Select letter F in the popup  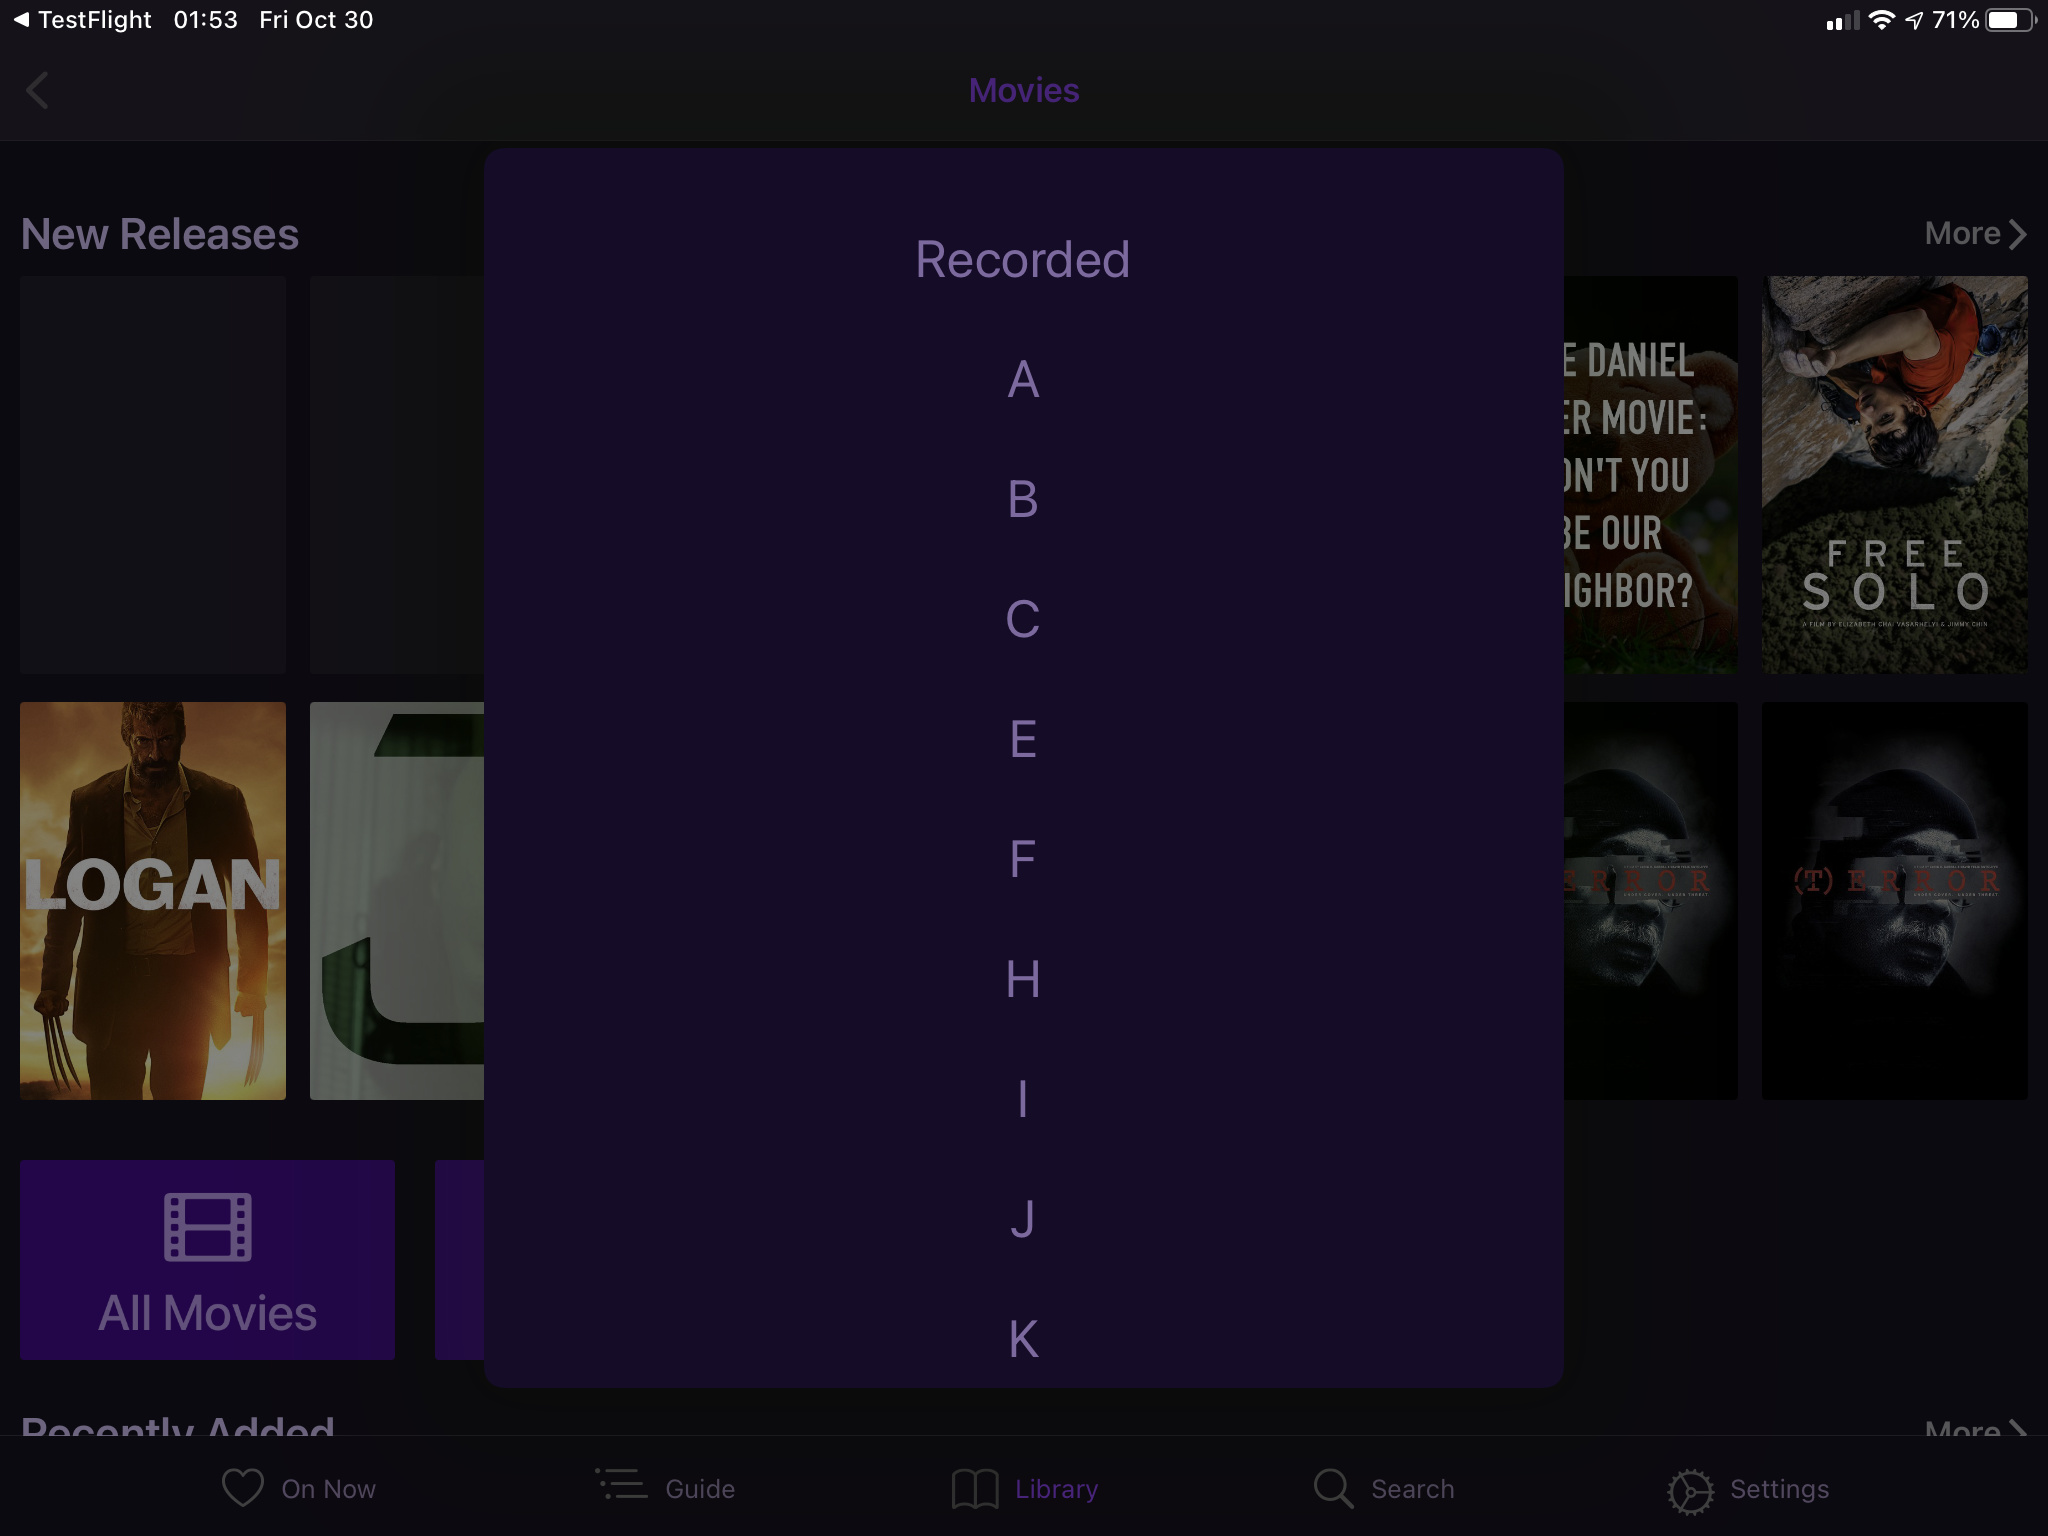1023,859
